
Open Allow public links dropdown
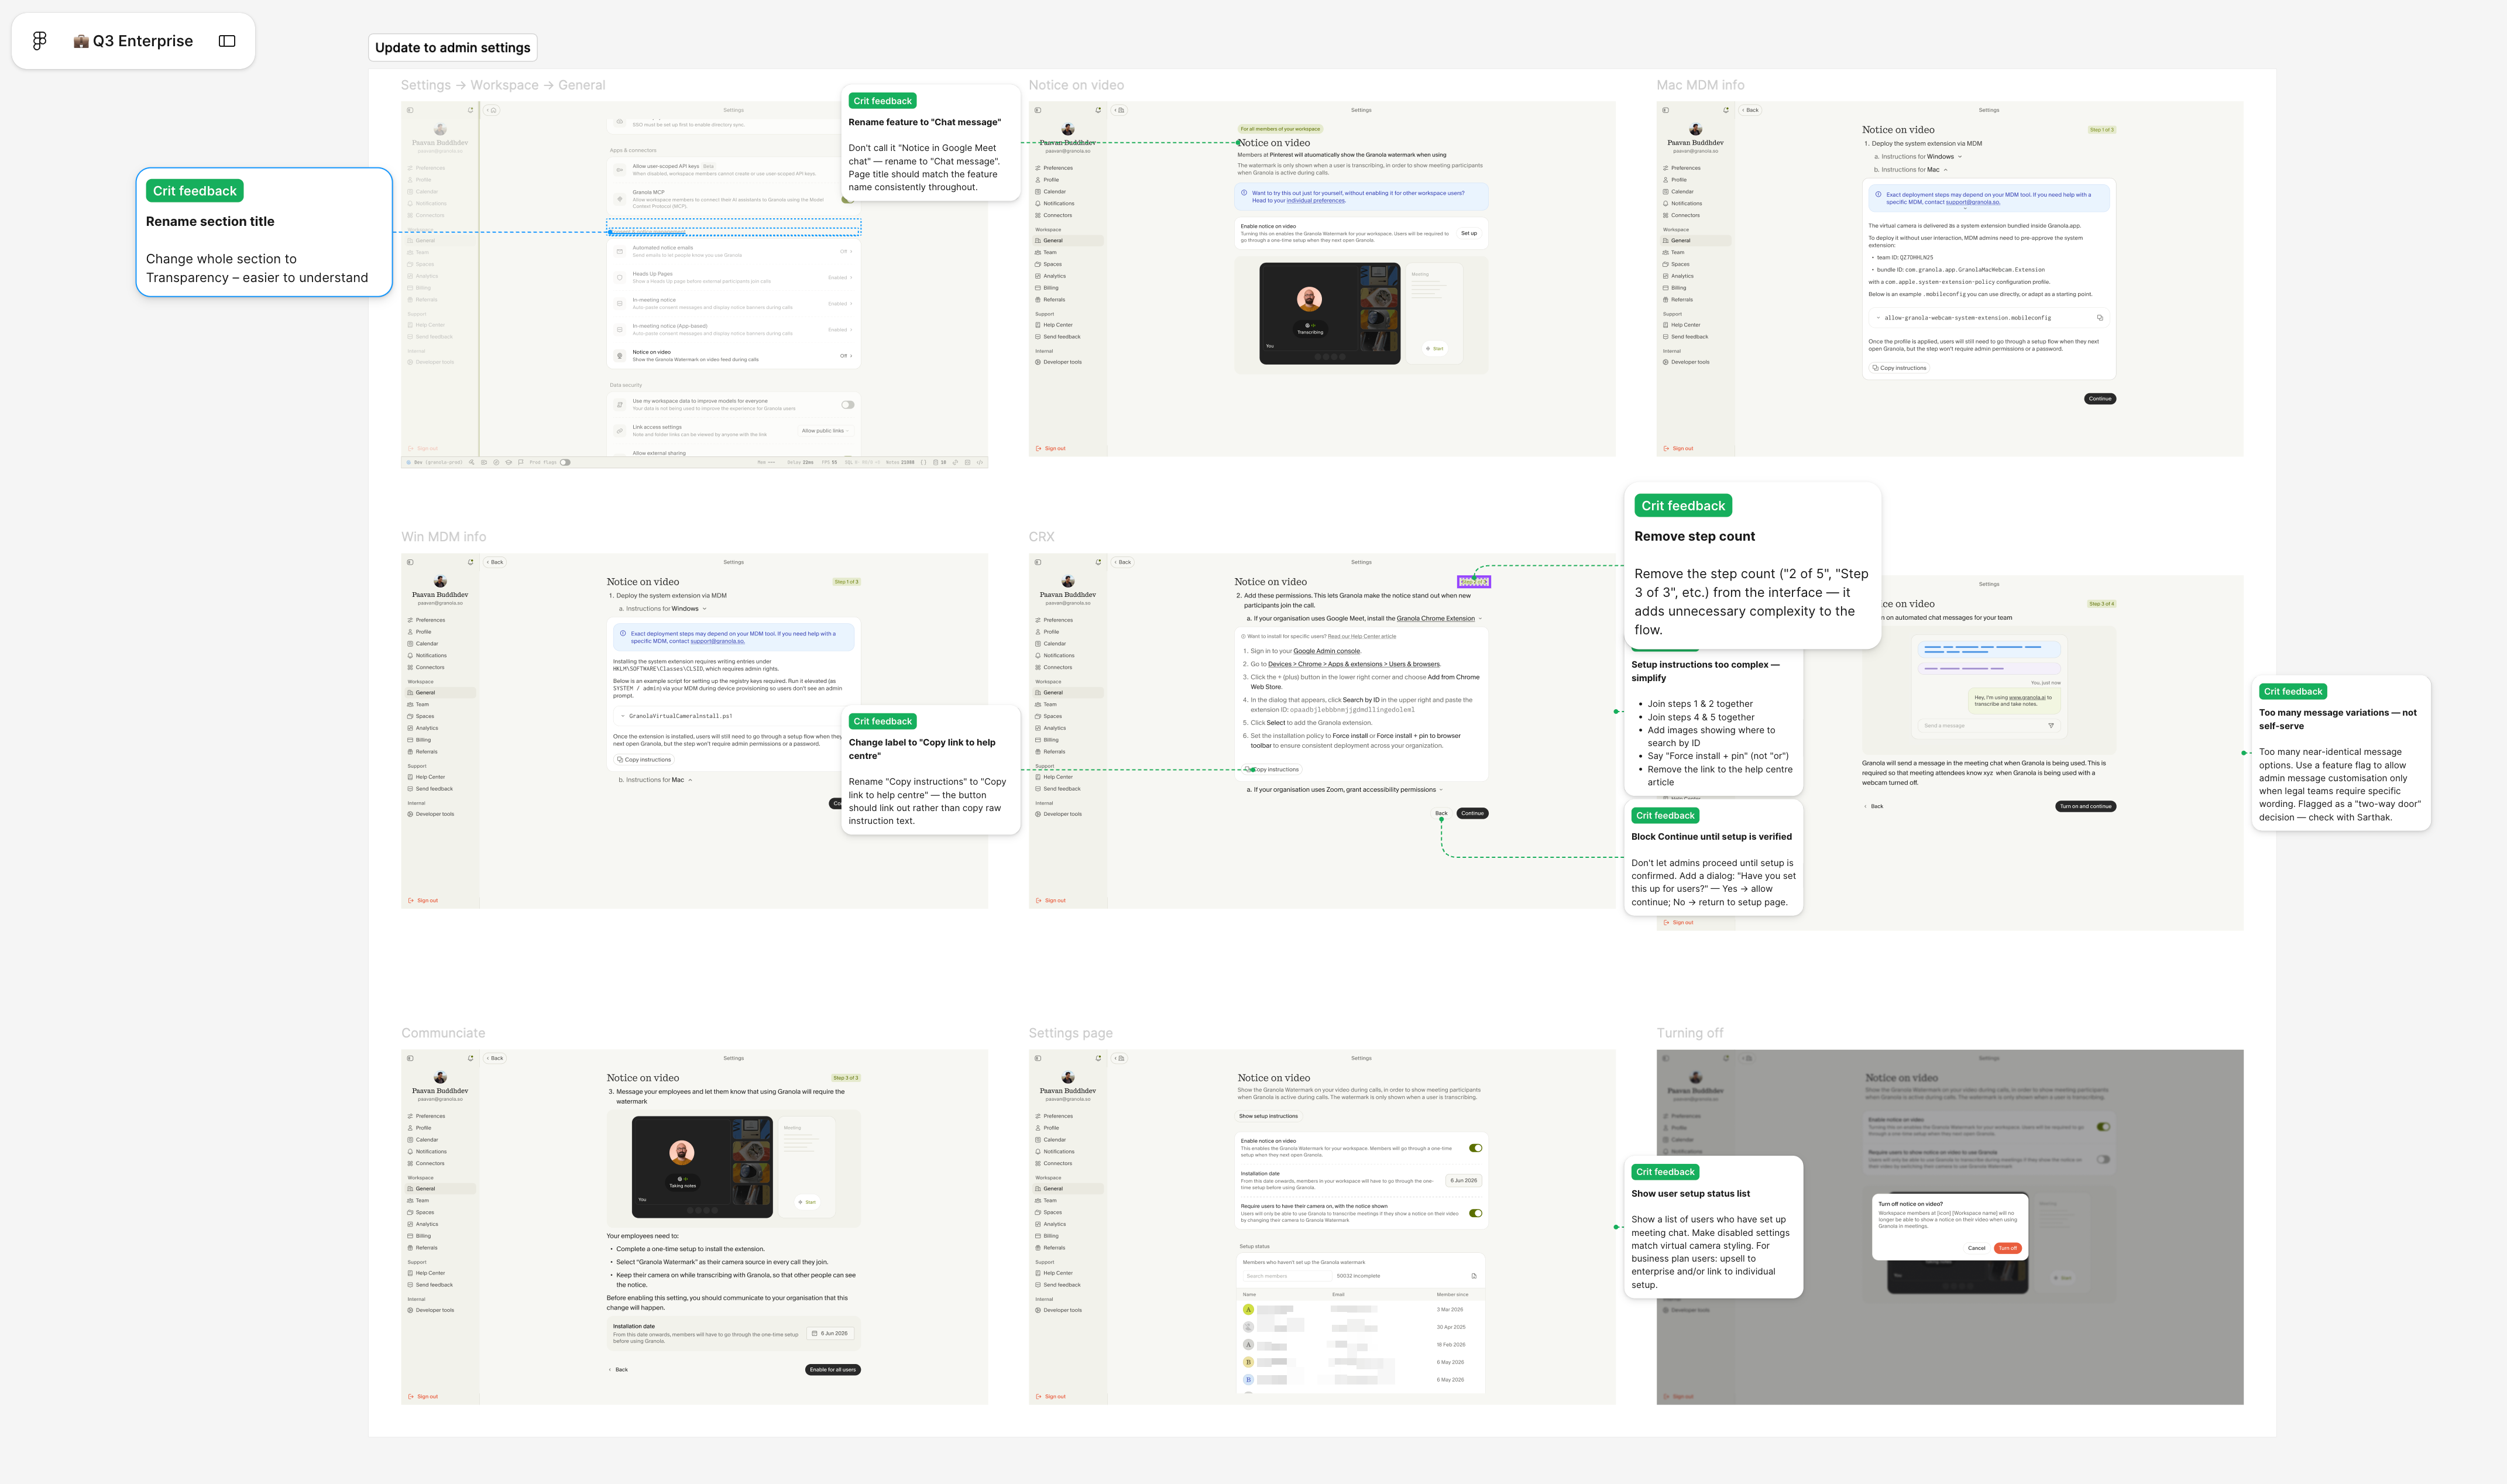pyautogui.click(x=825, y=431)
